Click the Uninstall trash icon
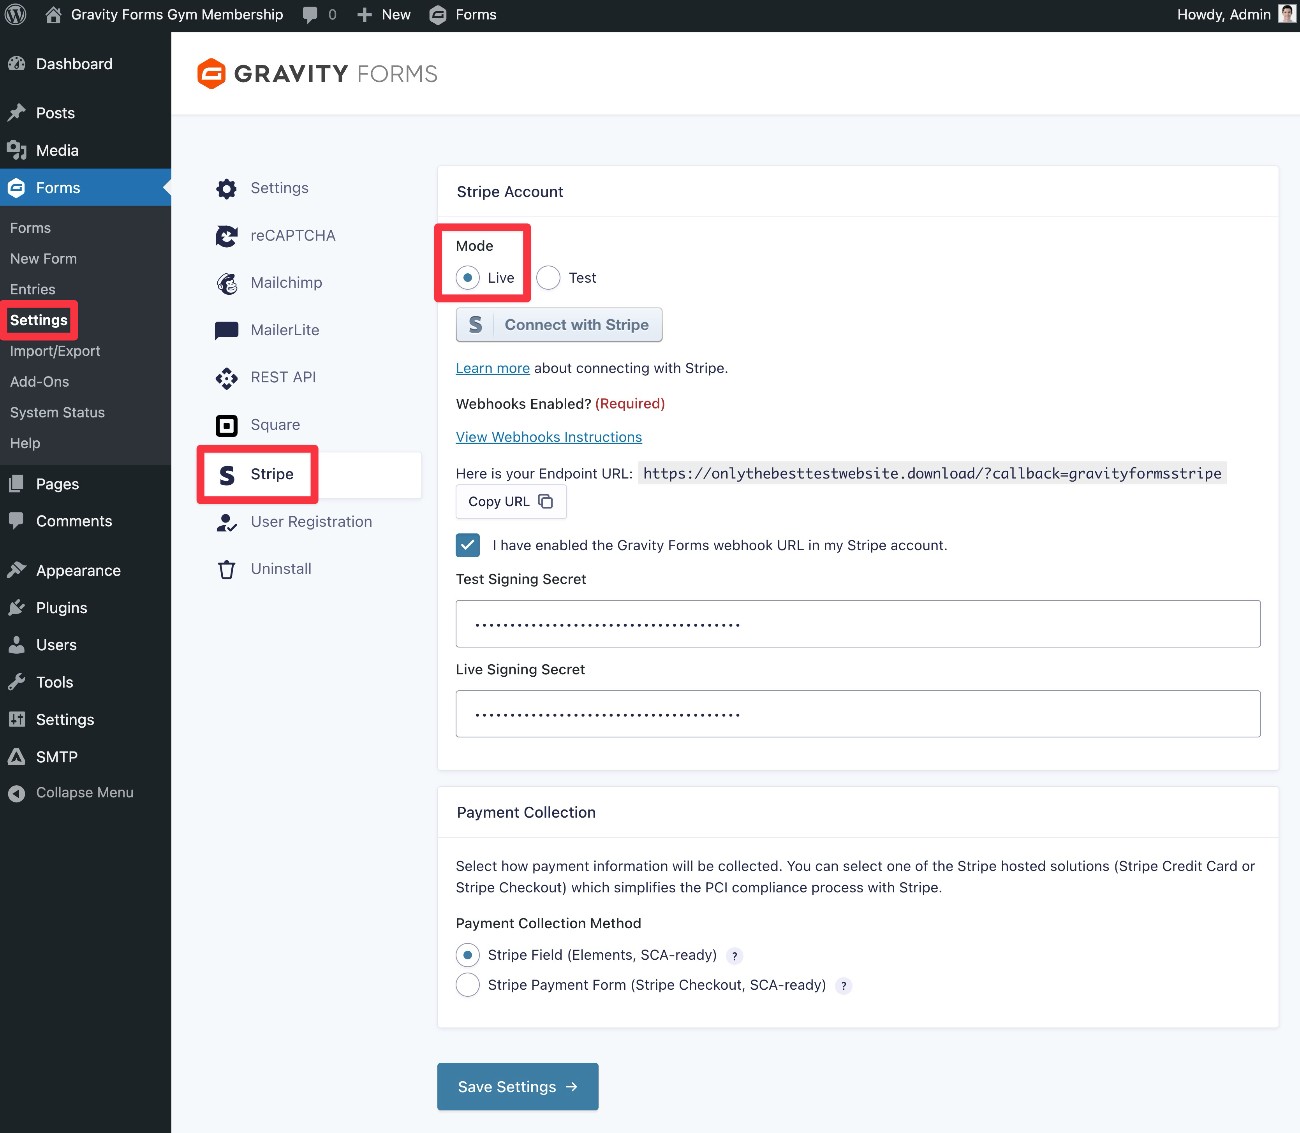 tap(226, 568)
